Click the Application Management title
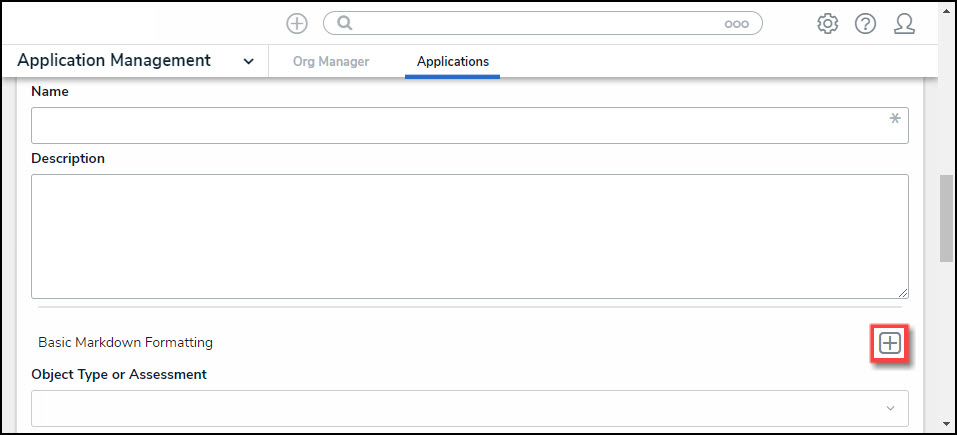The width and height of the screenshot is (957, 435). click(x=114, y=61)
